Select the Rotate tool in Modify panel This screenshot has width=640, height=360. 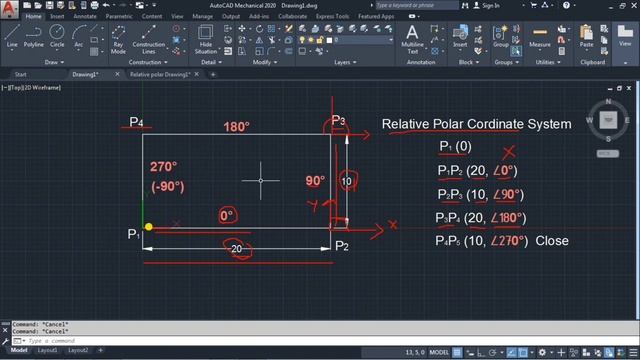coord(259,29)
